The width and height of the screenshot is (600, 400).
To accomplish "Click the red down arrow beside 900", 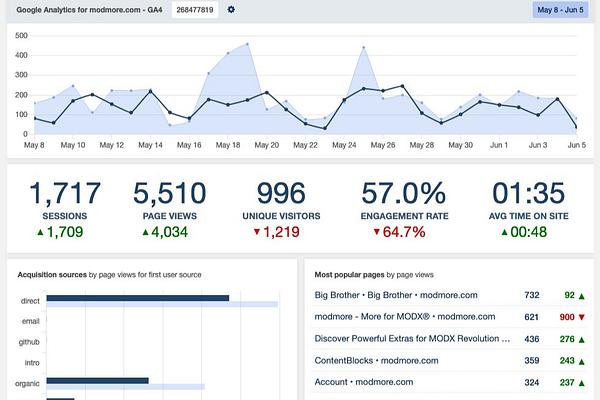I will (582, 317).
